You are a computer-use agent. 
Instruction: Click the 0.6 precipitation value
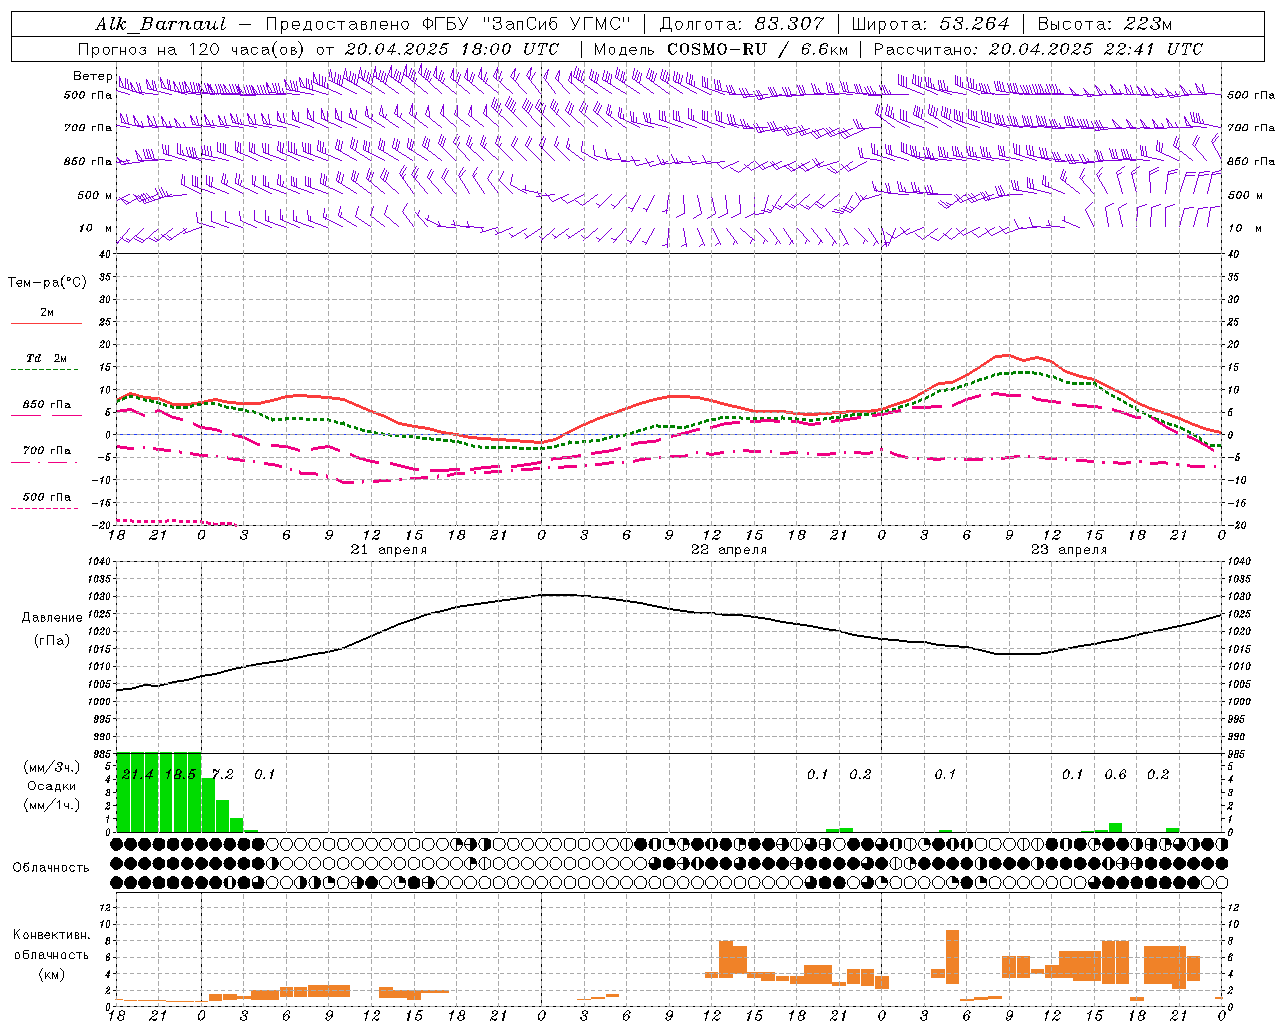pyautogui.click(x=1116, y=775)
